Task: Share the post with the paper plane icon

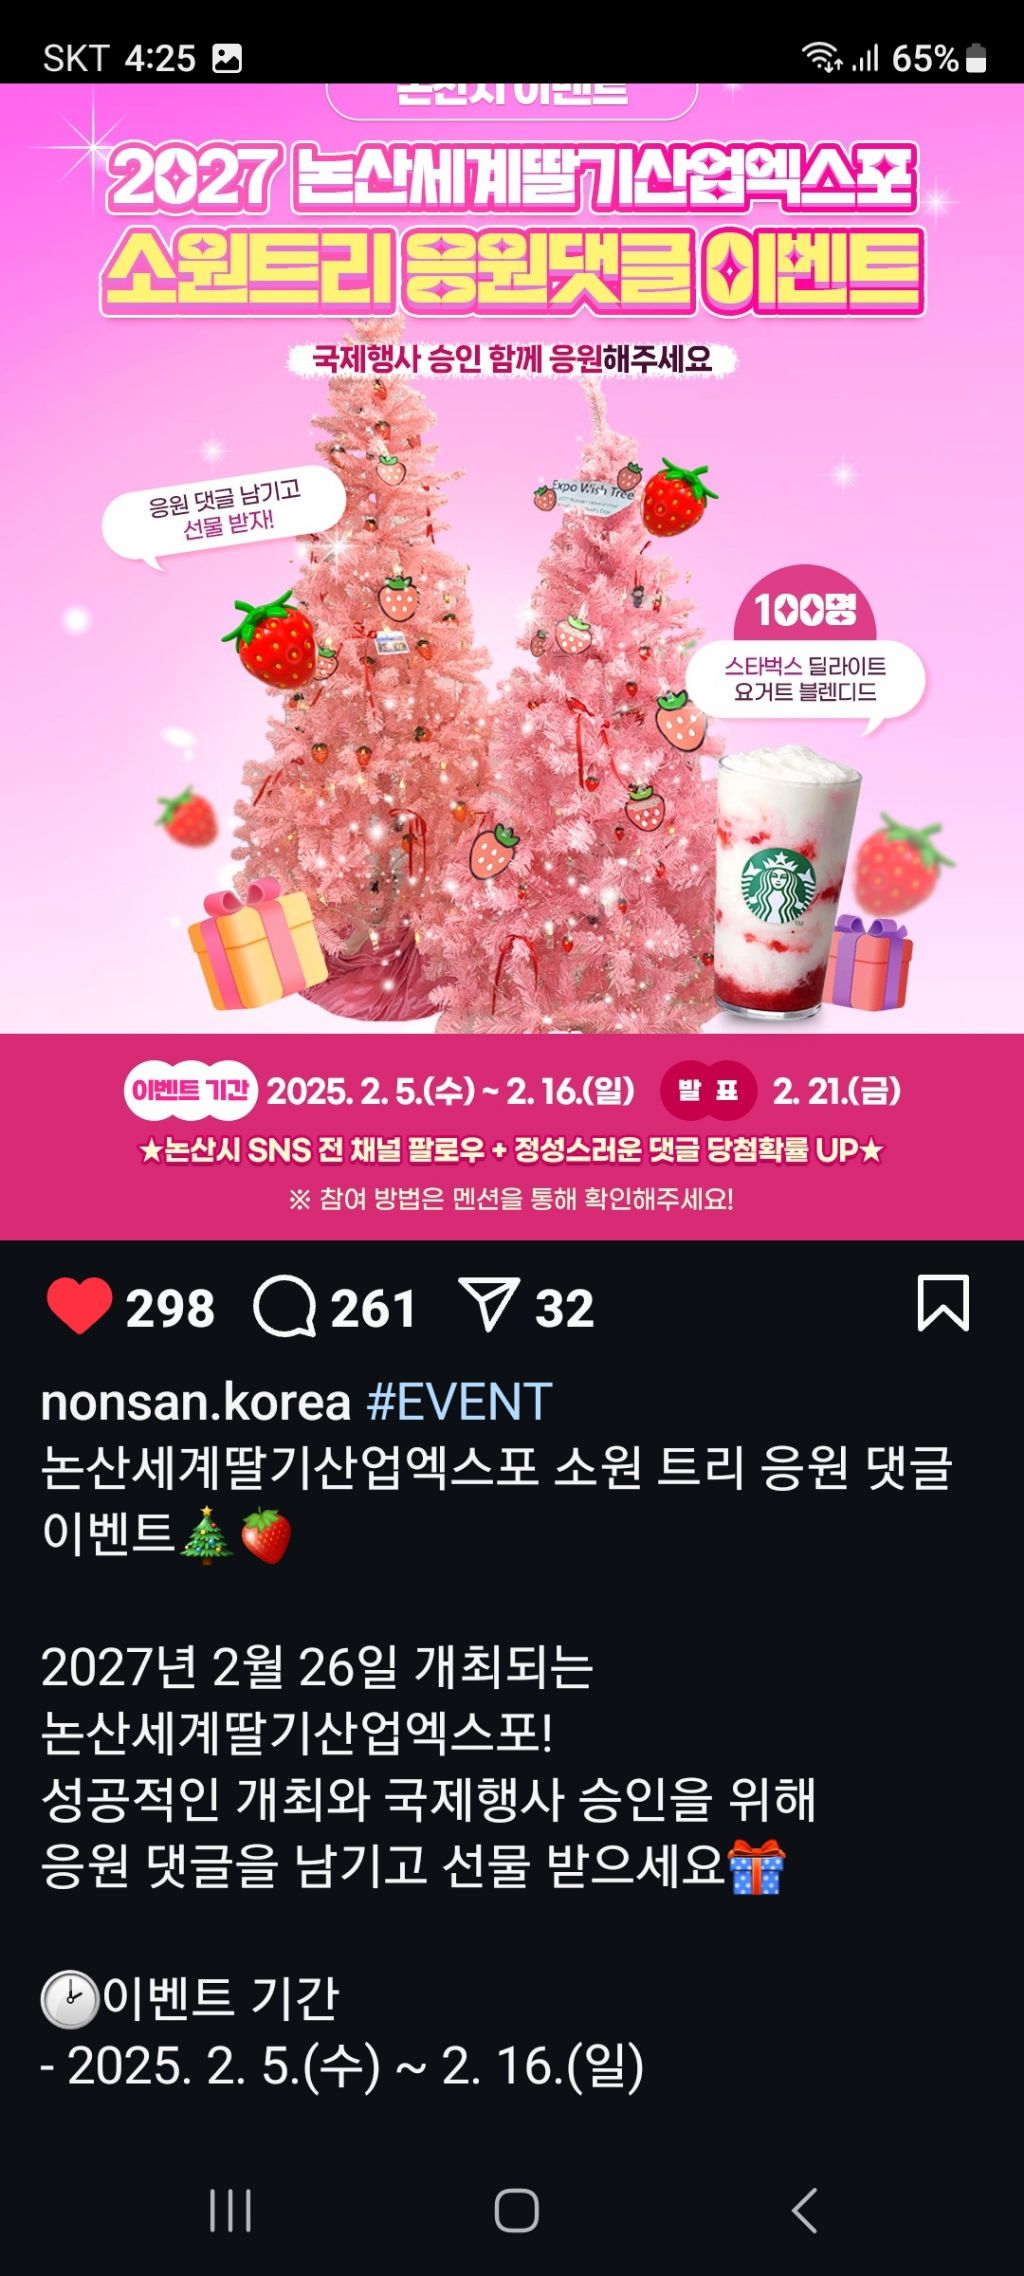Action: (489, 1304)
